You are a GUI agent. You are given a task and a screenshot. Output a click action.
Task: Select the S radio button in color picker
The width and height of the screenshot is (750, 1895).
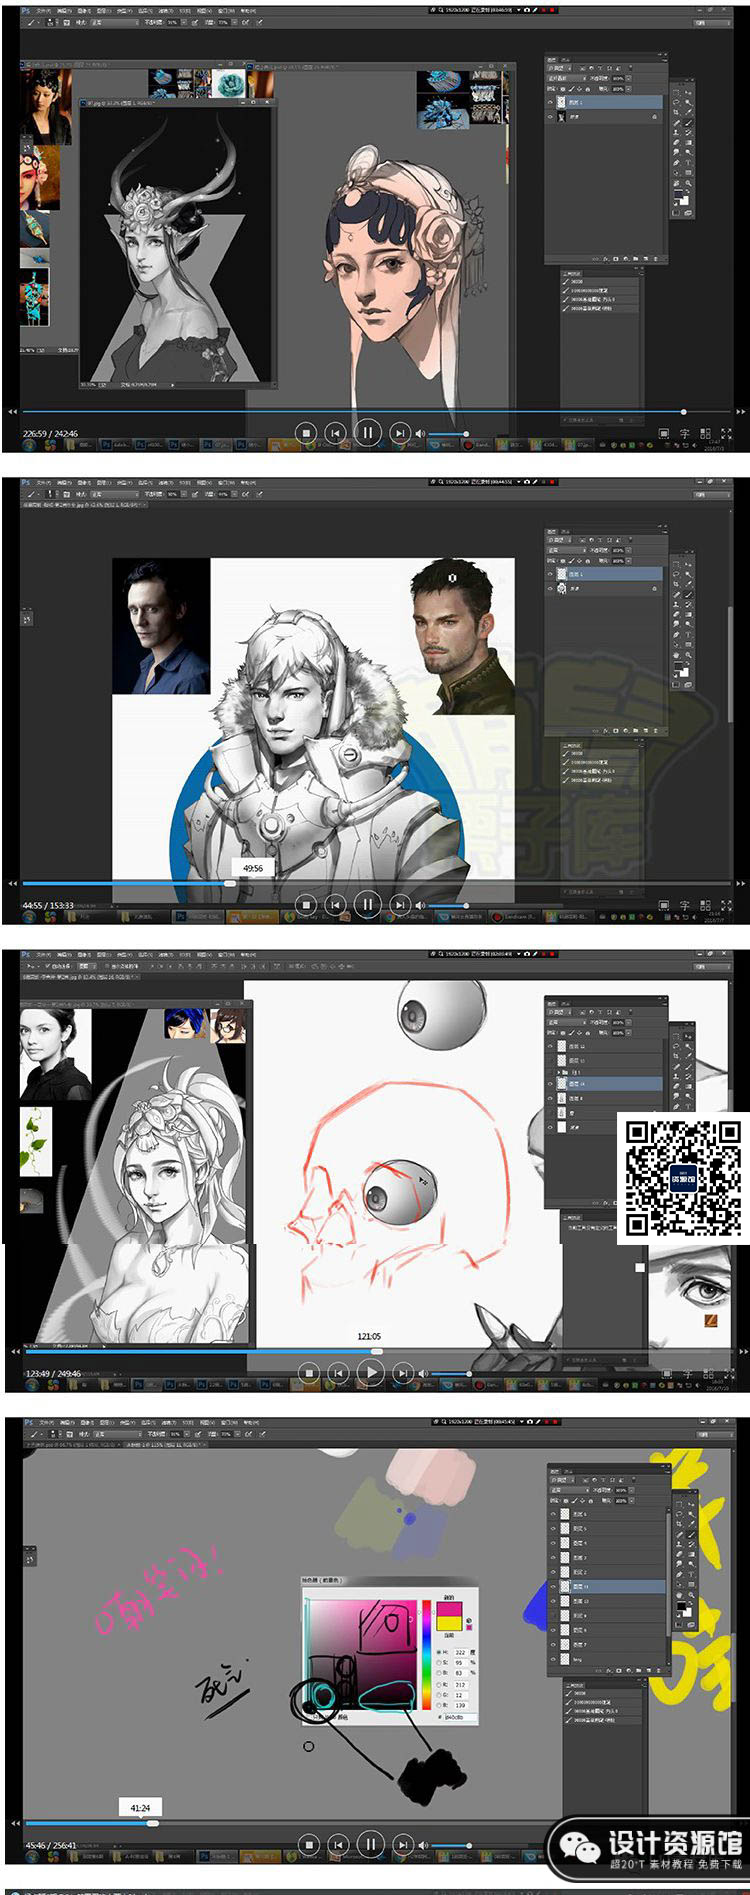(438, 1663)
